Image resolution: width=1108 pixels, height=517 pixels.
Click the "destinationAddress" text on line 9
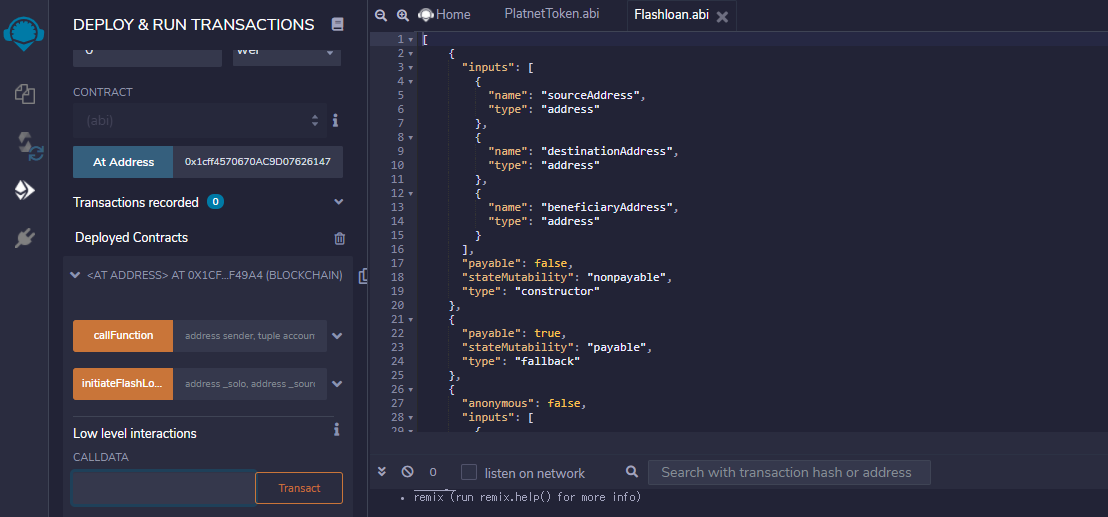(x=606, y=151)
